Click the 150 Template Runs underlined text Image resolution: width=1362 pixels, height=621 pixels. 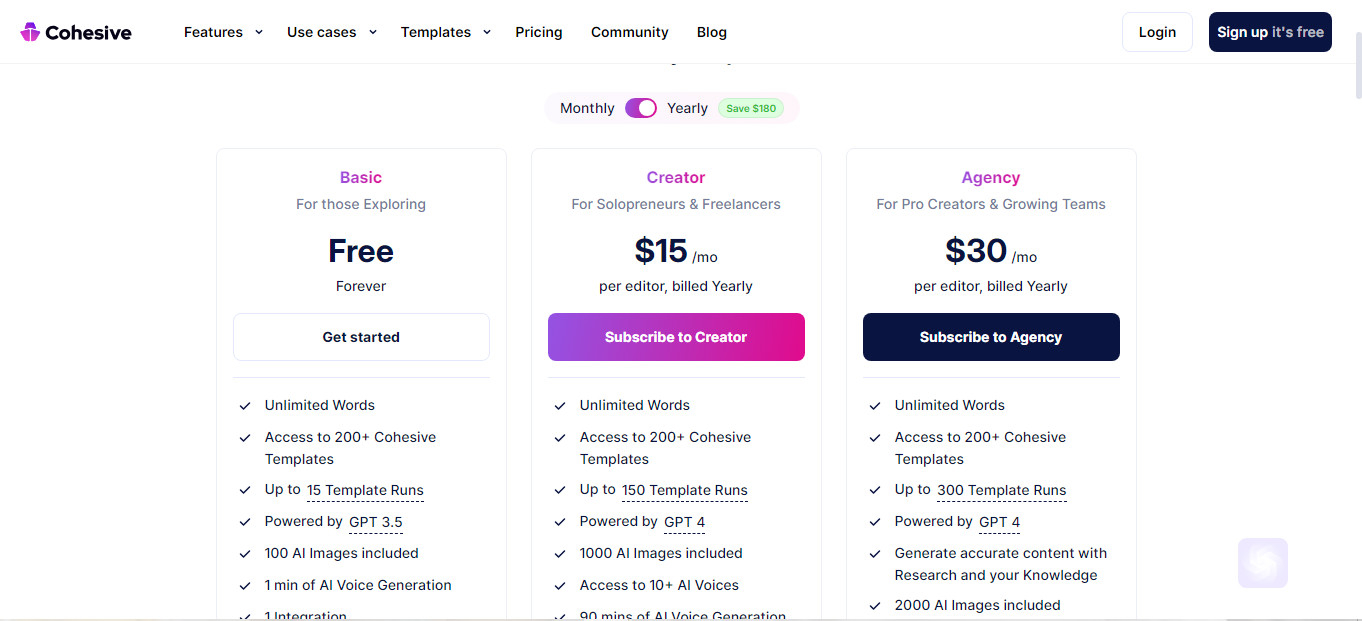(685, 490)
